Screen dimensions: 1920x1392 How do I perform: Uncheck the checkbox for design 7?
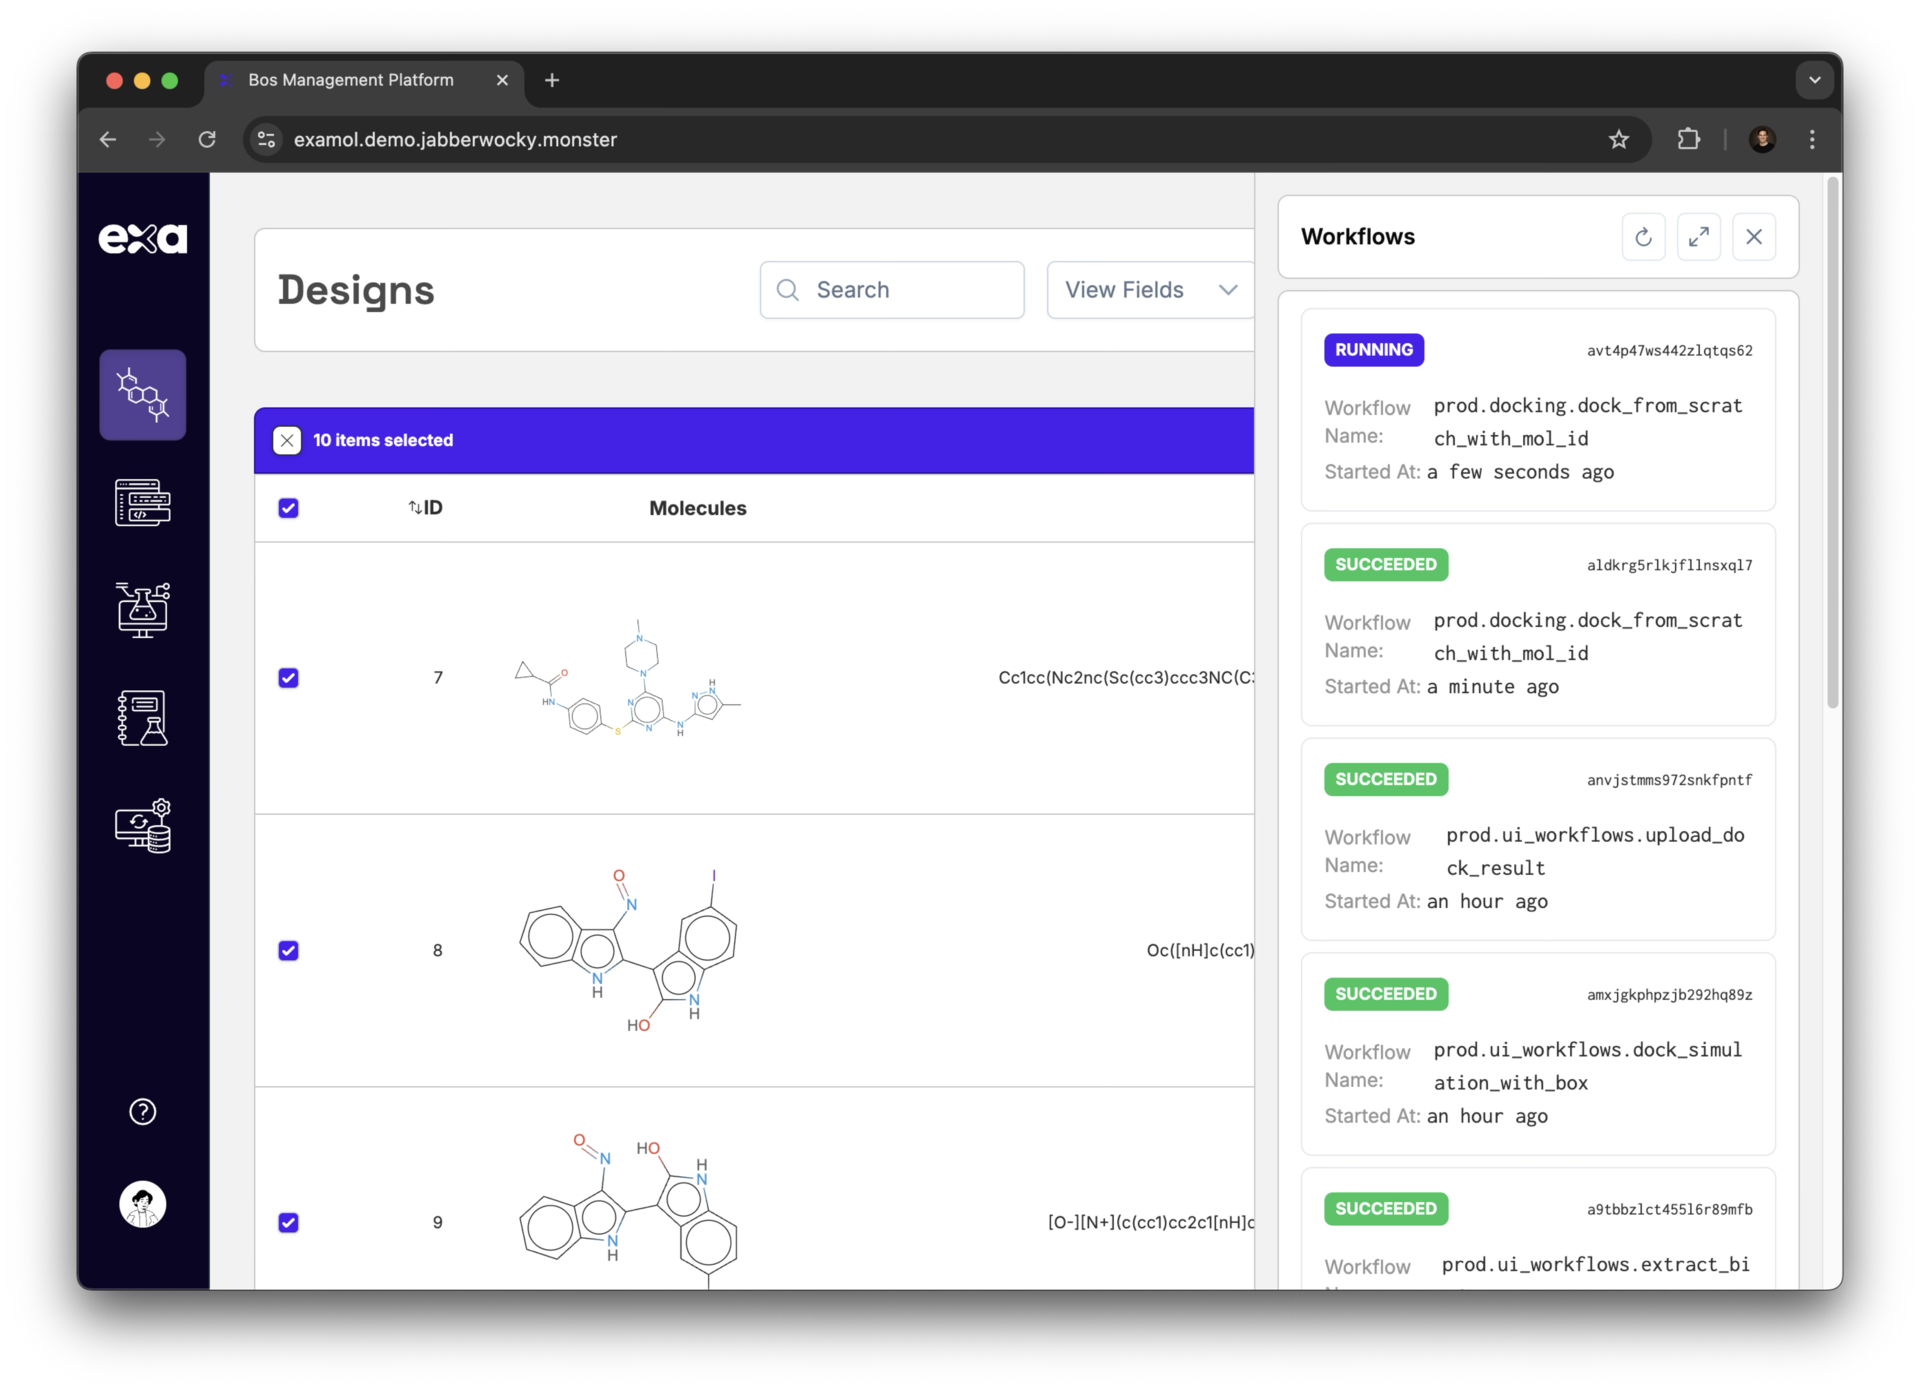pyautogui.click(x=288, y=678)
